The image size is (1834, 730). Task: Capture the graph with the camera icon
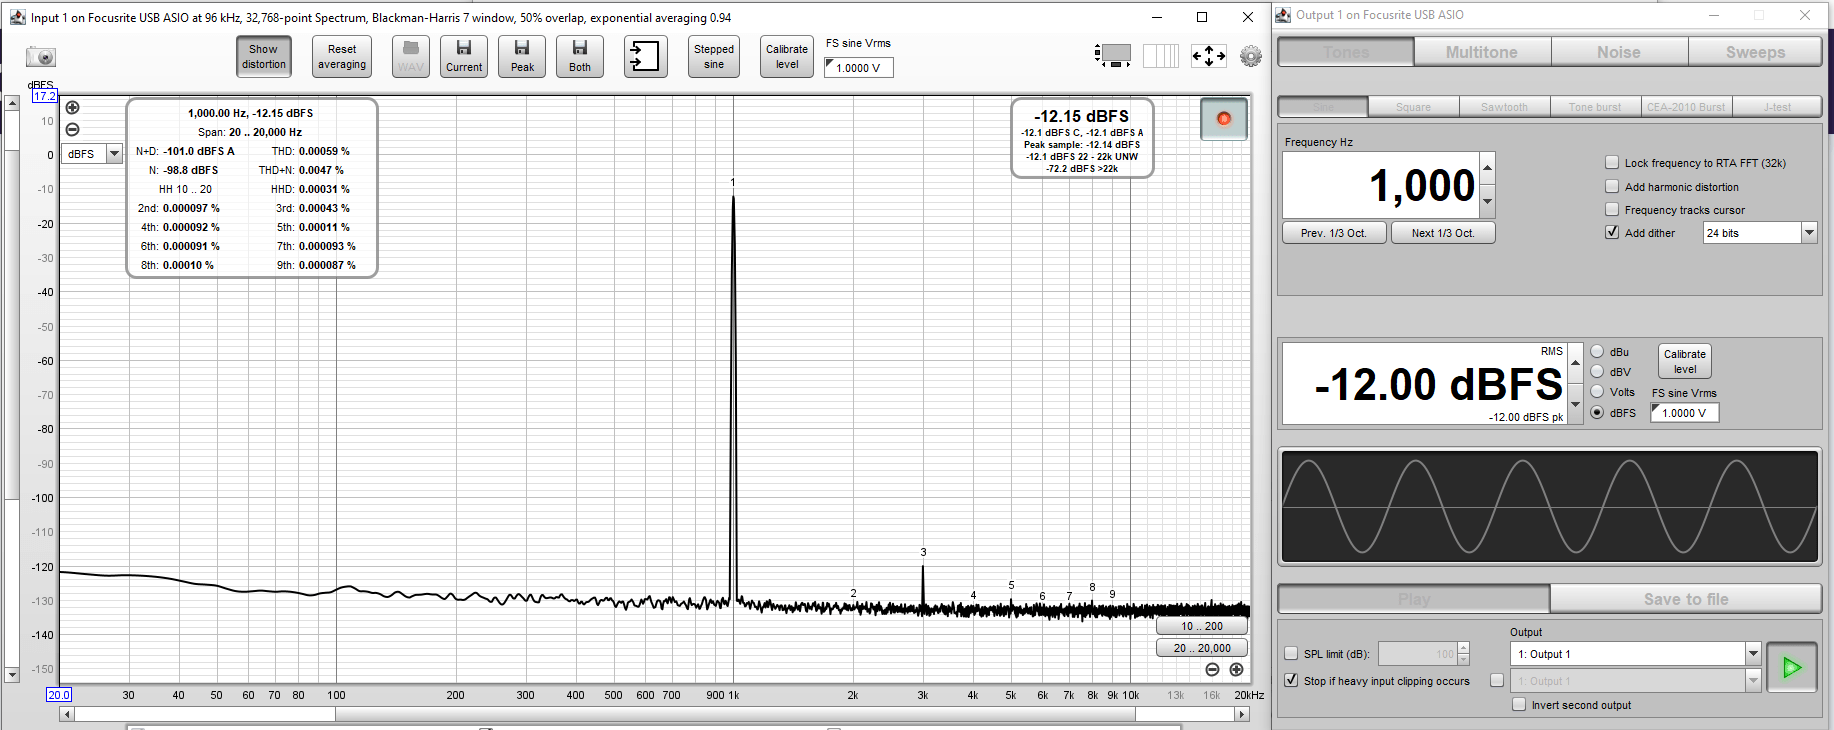pos(41,57)
